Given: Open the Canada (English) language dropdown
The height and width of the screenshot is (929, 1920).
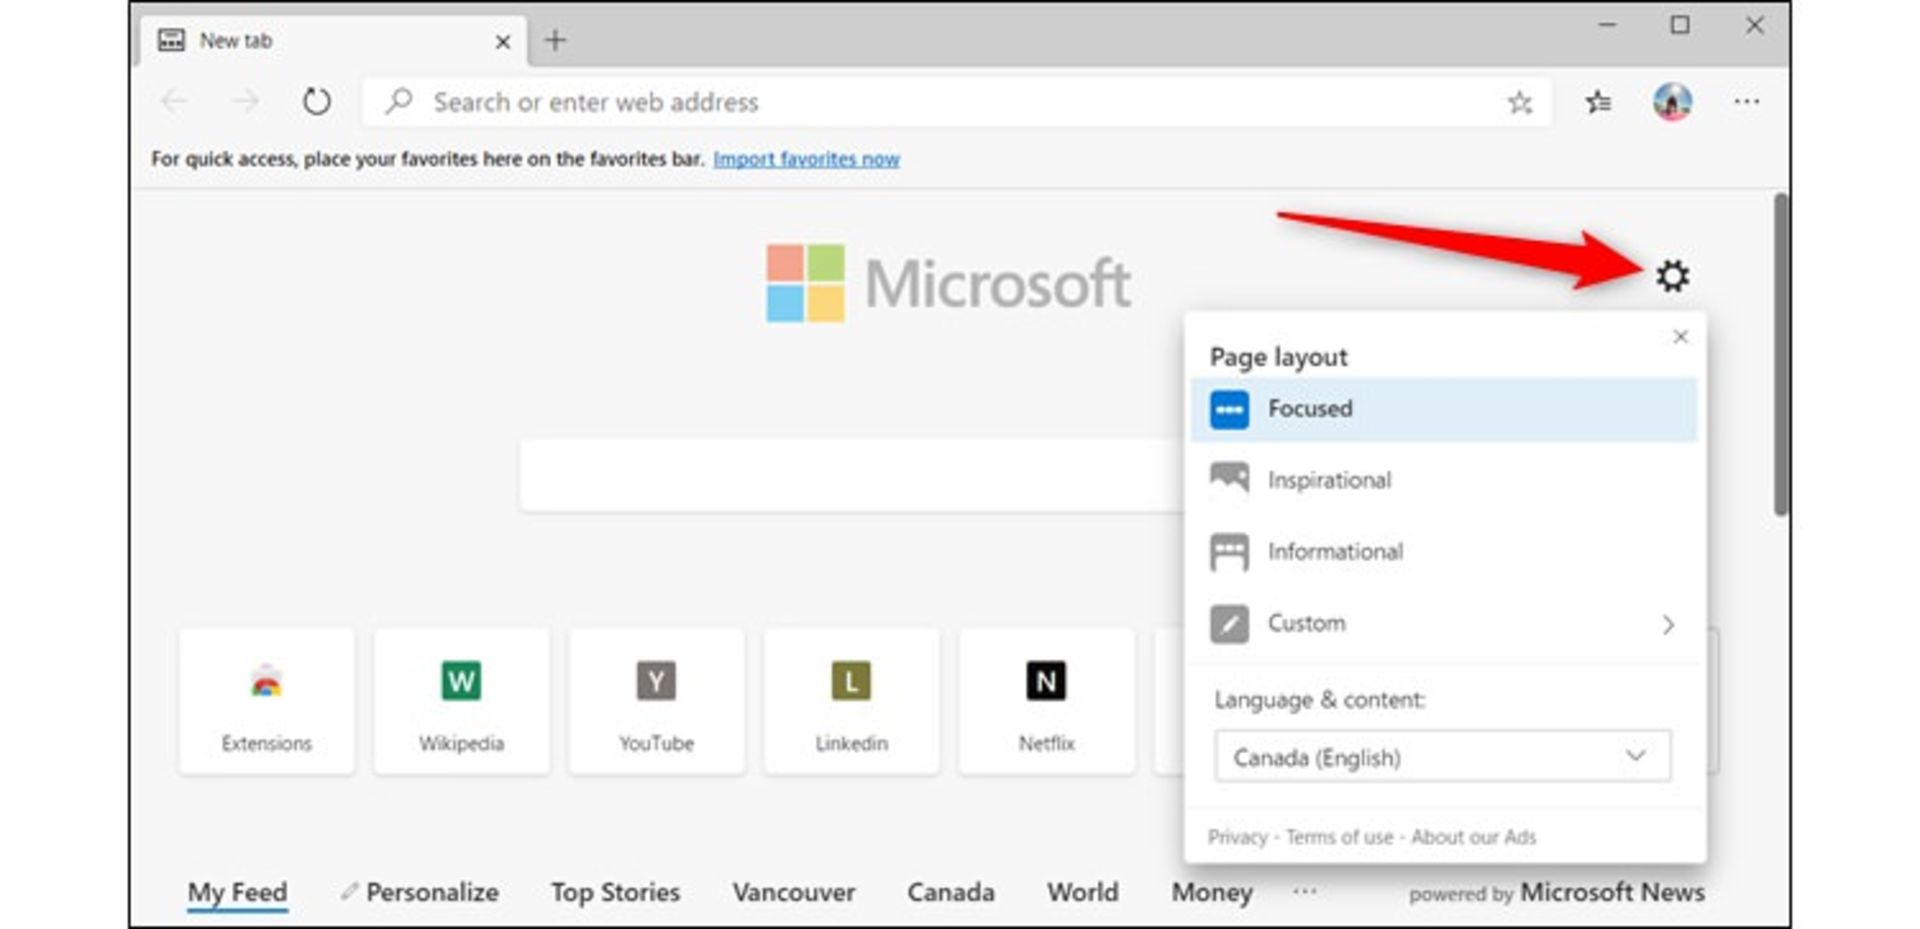Looking at the screenshot, I should coord(1442,756).
